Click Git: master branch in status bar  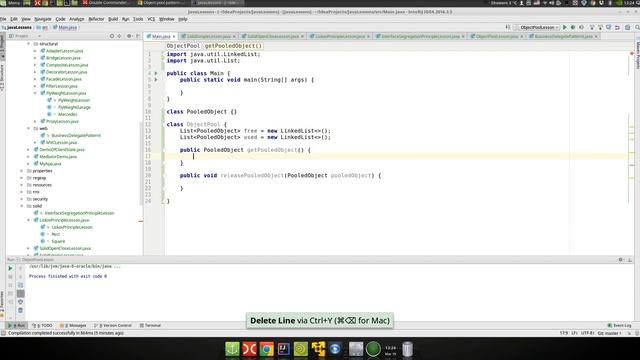[x=609, y=333]
